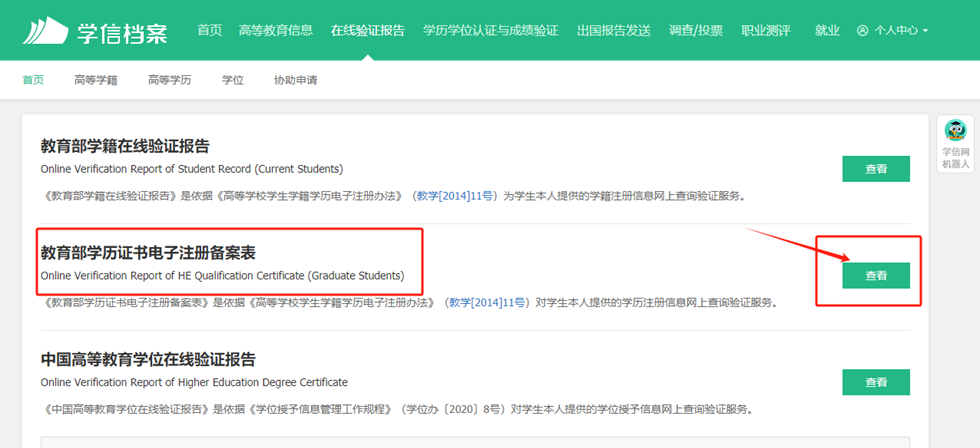
Task: Open 高等教育信息 menu item
Action: 276,30
